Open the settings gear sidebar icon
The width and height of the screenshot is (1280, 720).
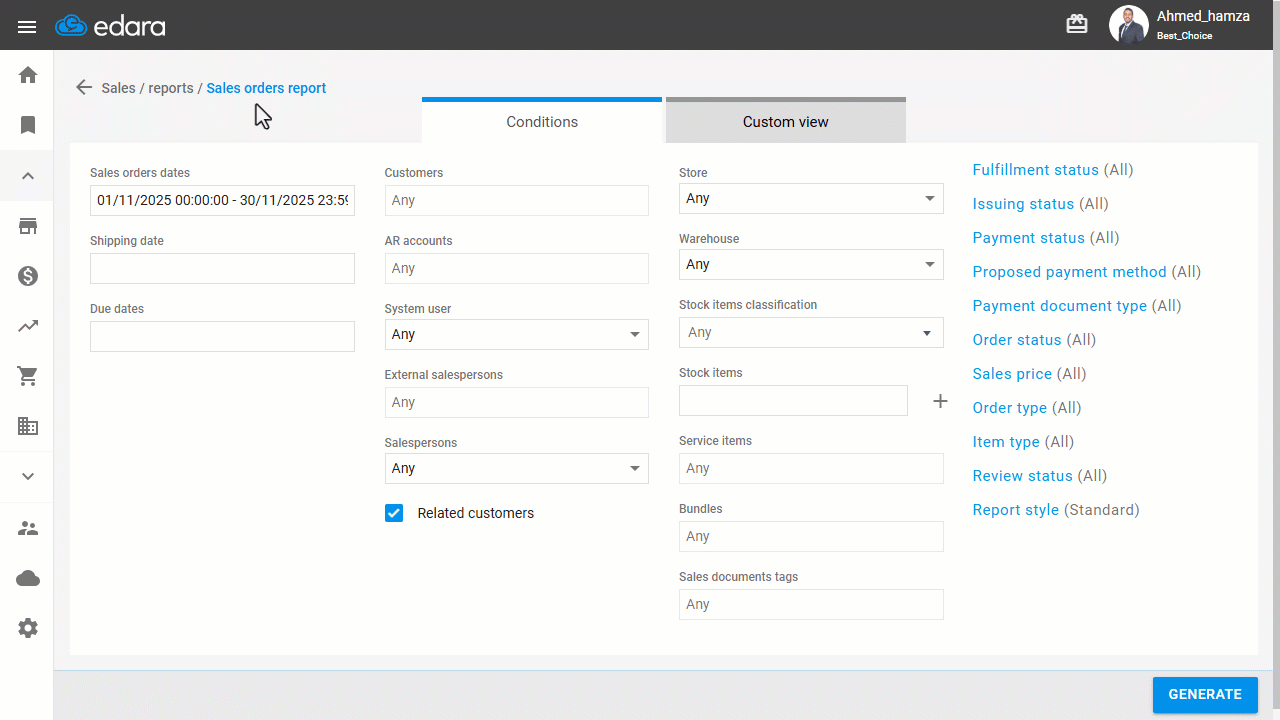[28, 628]
